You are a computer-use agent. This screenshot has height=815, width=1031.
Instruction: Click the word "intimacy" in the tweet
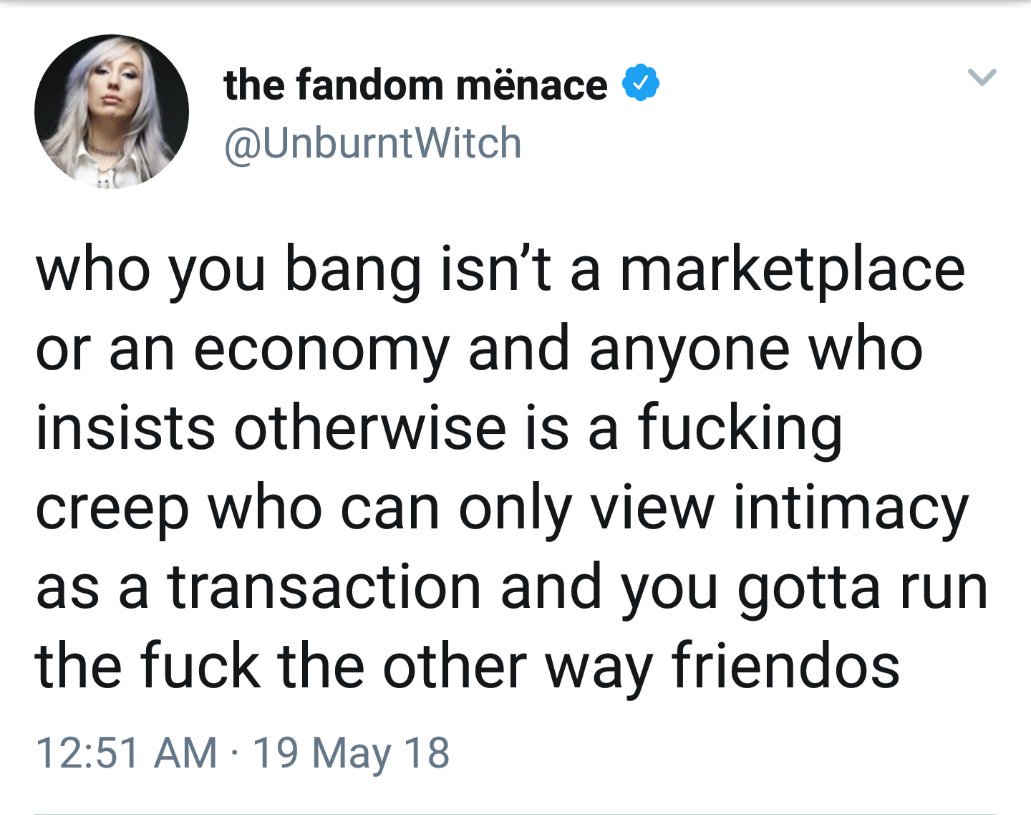pos(851,507)
